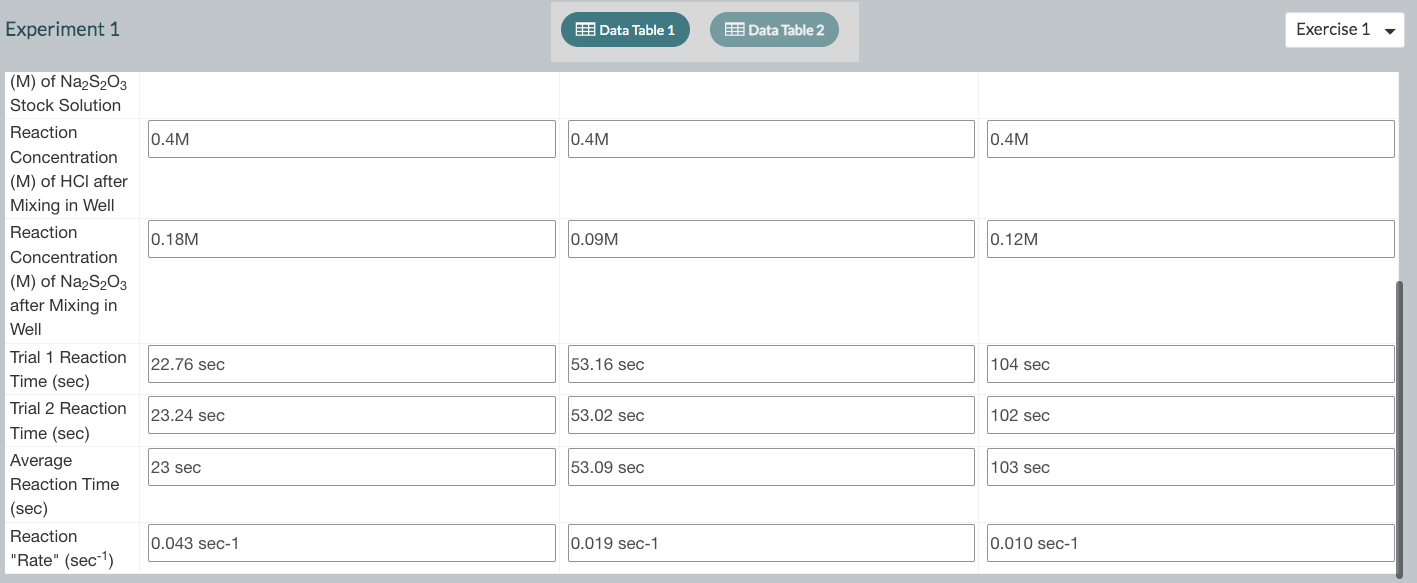The image size is (1417, 583).
Task: Select the 22.76 sec Trial 1 field
Action: [x=350, y=364]
